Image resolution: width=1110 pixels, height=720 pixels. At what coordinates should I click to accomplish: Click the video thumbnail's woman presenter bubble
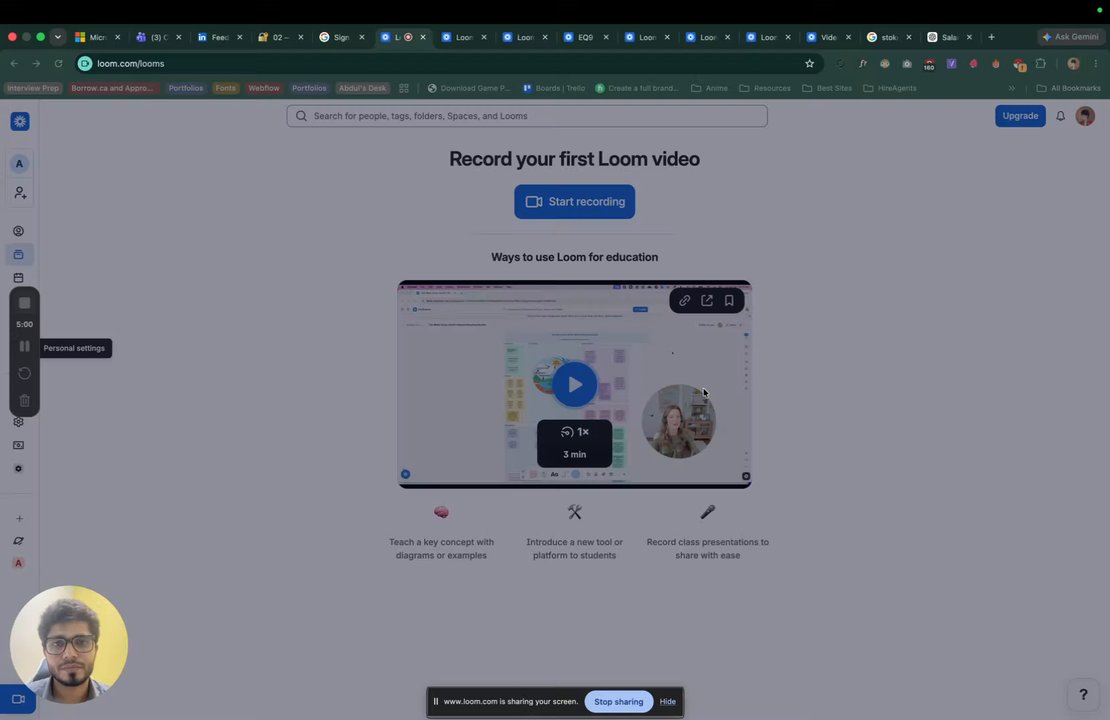[678, 421]
